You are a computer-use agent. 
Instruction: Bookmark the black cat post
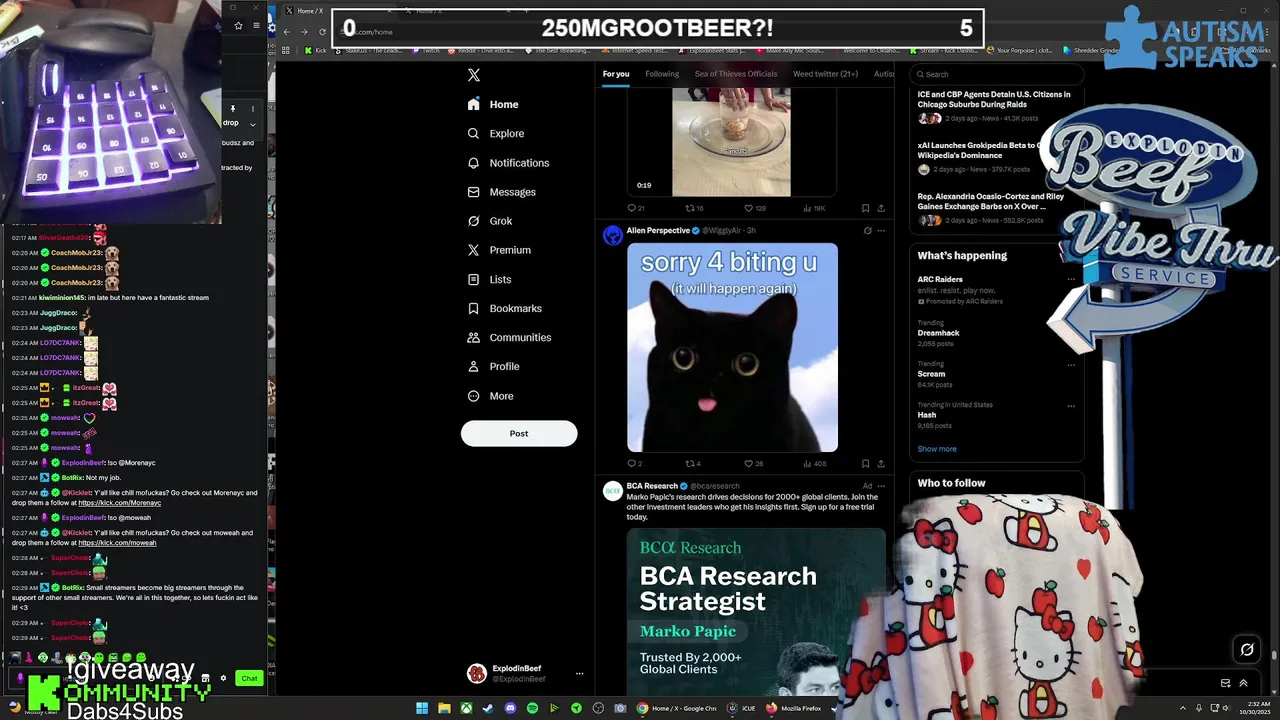865,464
